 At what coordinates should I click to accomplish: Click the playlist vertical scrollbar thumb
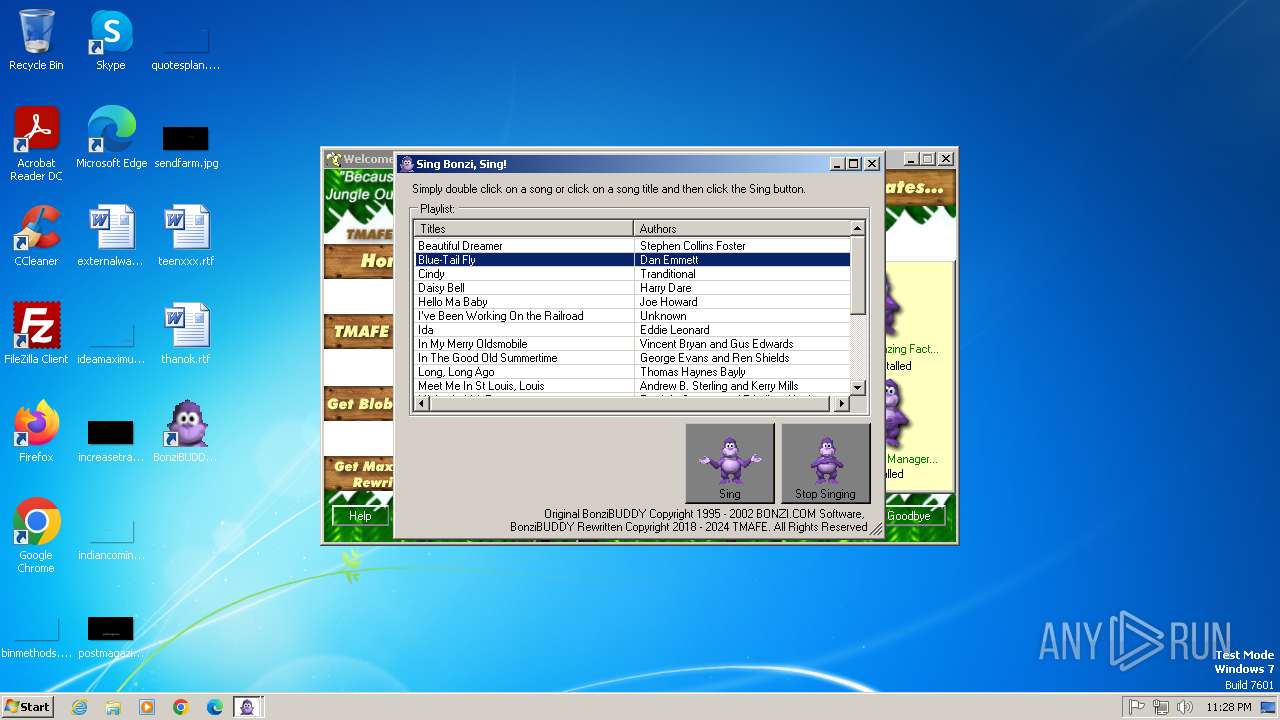858,276
